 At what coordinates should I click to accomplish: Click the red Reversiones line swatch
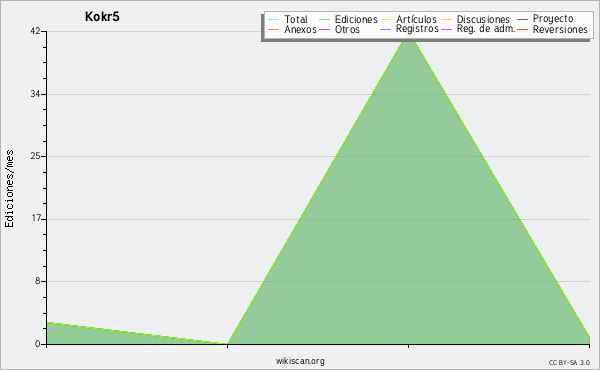[x=522, y=29]
